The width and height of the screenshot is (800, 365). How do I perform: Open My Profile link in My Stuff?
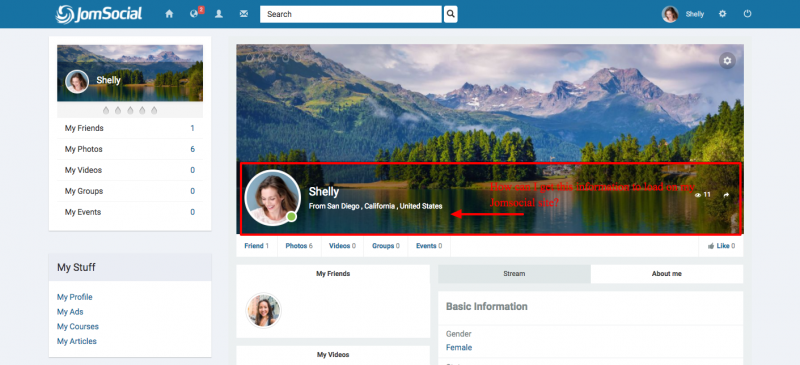[x=74, y=297]
